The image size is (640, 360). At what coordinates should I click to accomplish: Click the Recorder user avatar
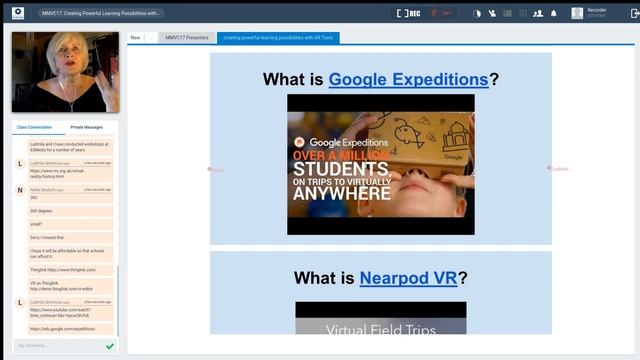click(x=577, y=13)
